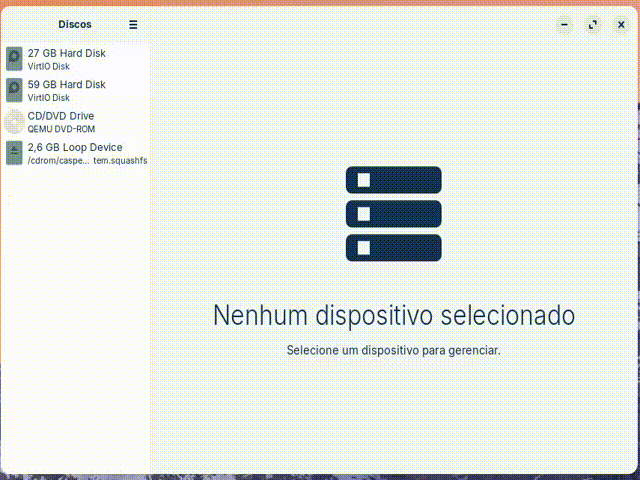Click the /cdrom/casper squashfs path text
640x480 pixels.
click(x=87, y=160)
